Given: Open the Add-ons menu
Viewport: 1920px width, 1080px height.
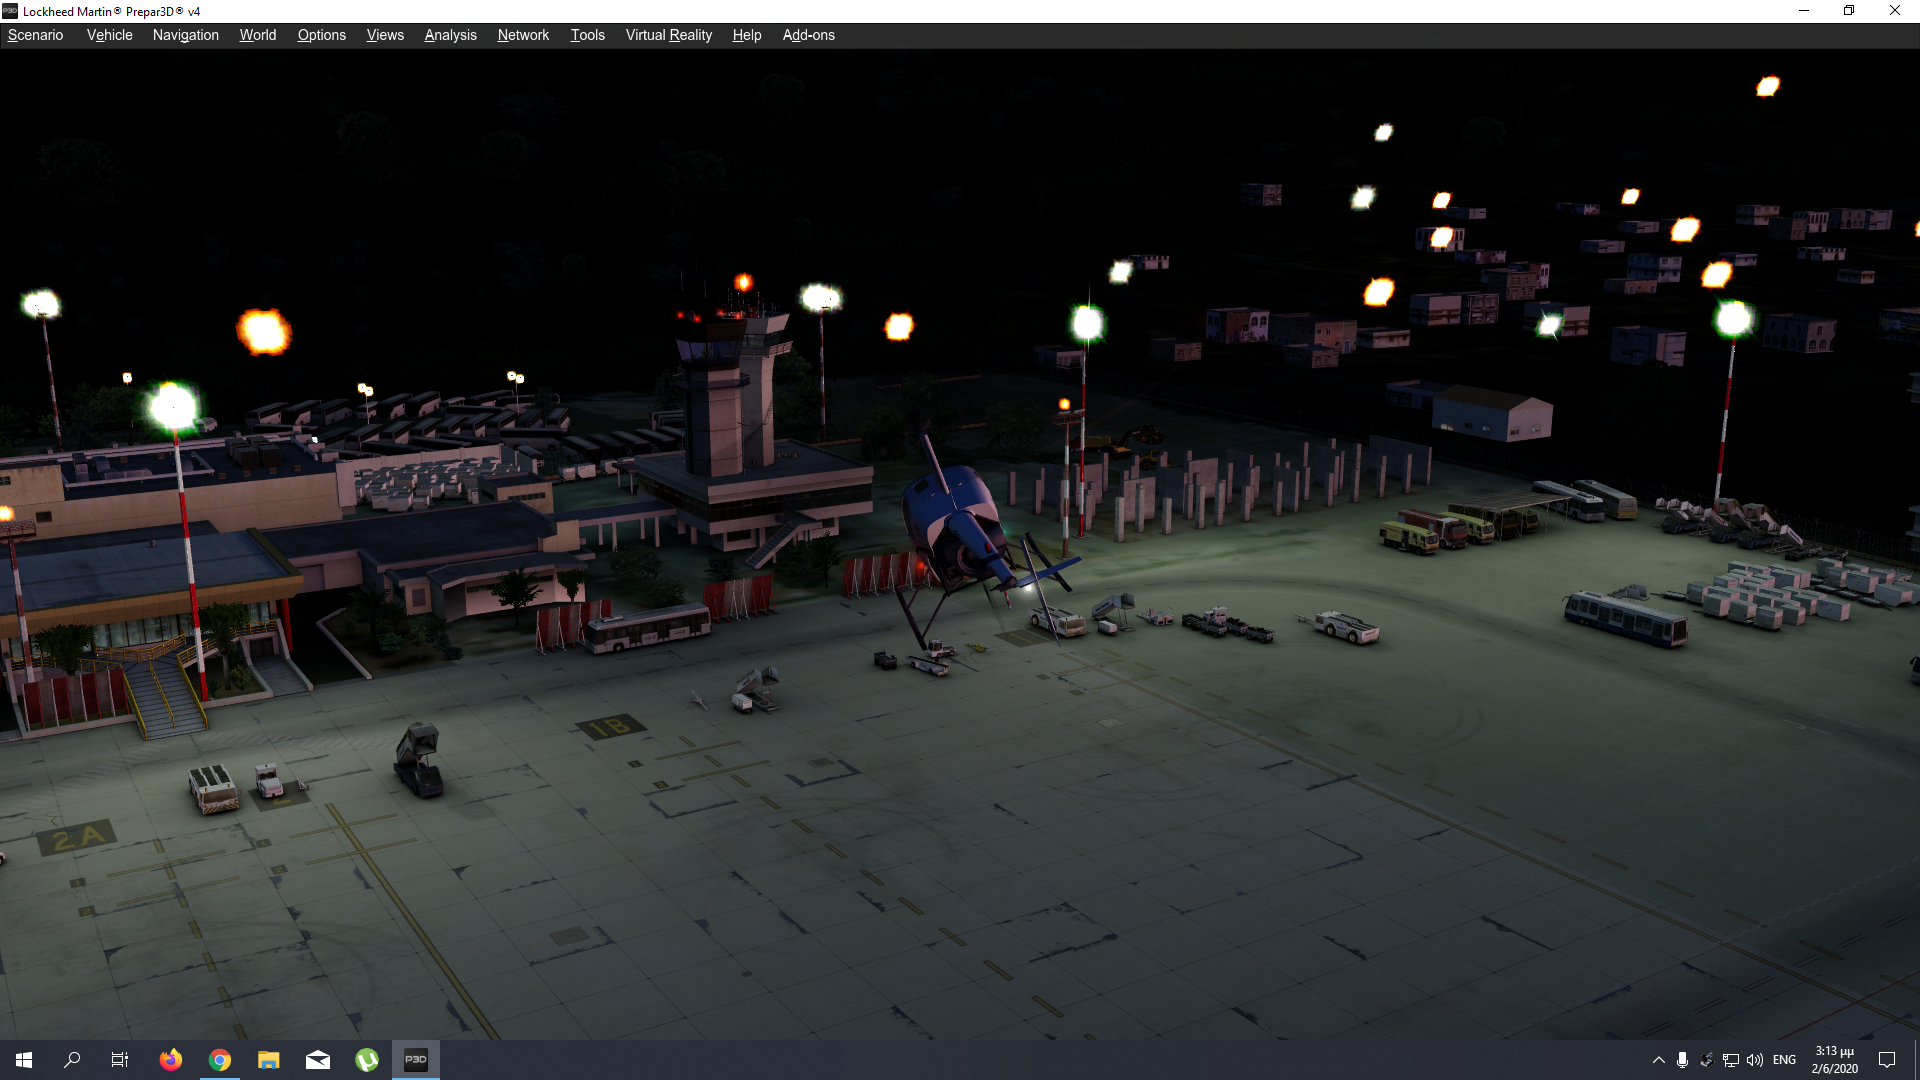Looking at the screenshot, I should (x=808, y=35).
